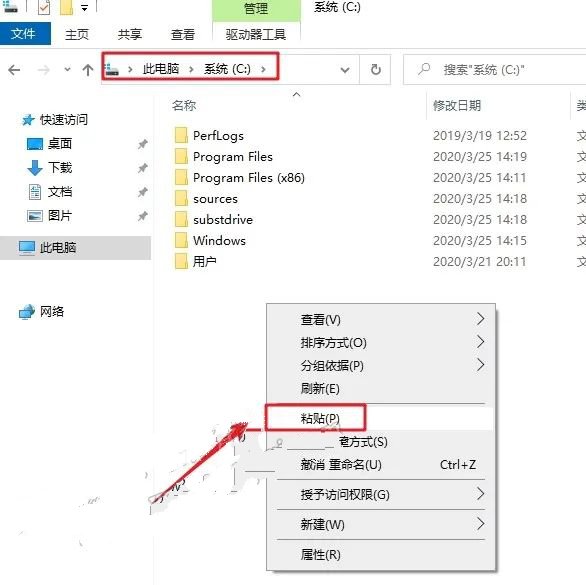Expand the address bar history dropdown

click(x=345, y=70)
